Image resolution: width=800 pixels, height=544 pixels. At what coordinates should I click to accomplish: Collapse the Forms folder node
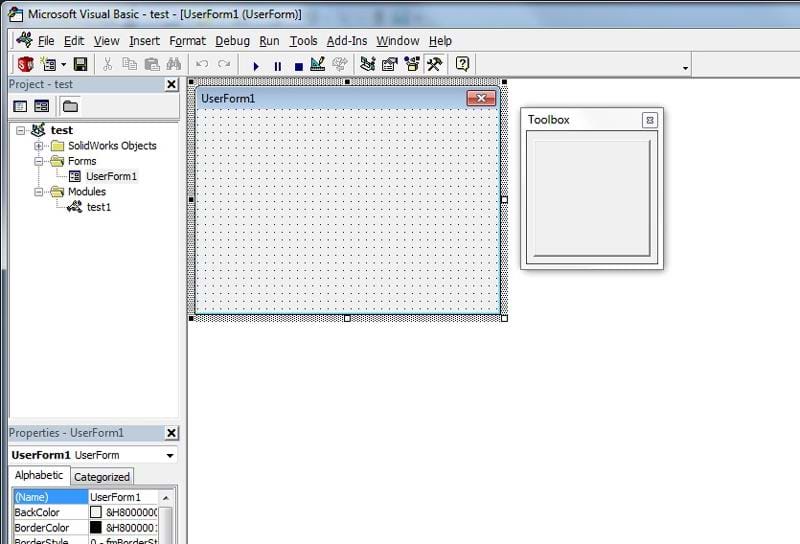pyautogui.click(x=39, y=161)
